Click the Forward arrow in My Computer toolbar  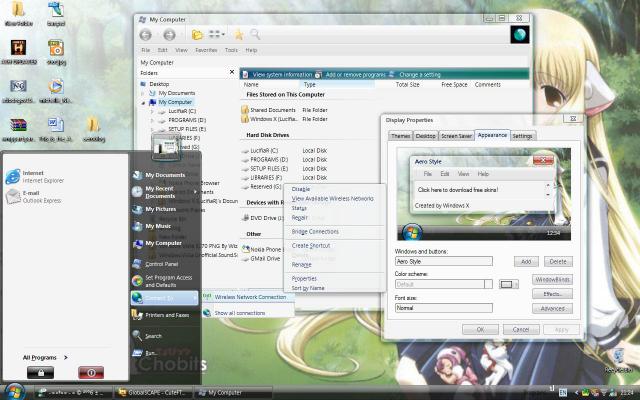(x=169, y=35)
